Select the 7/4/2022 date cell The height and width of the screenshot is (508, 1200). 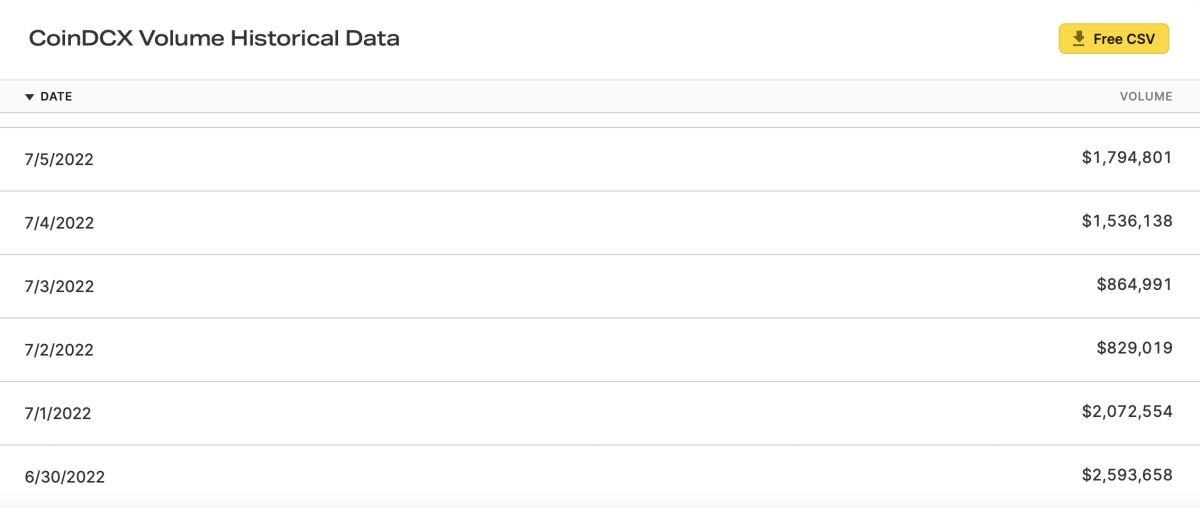click(x=59, y=223)
